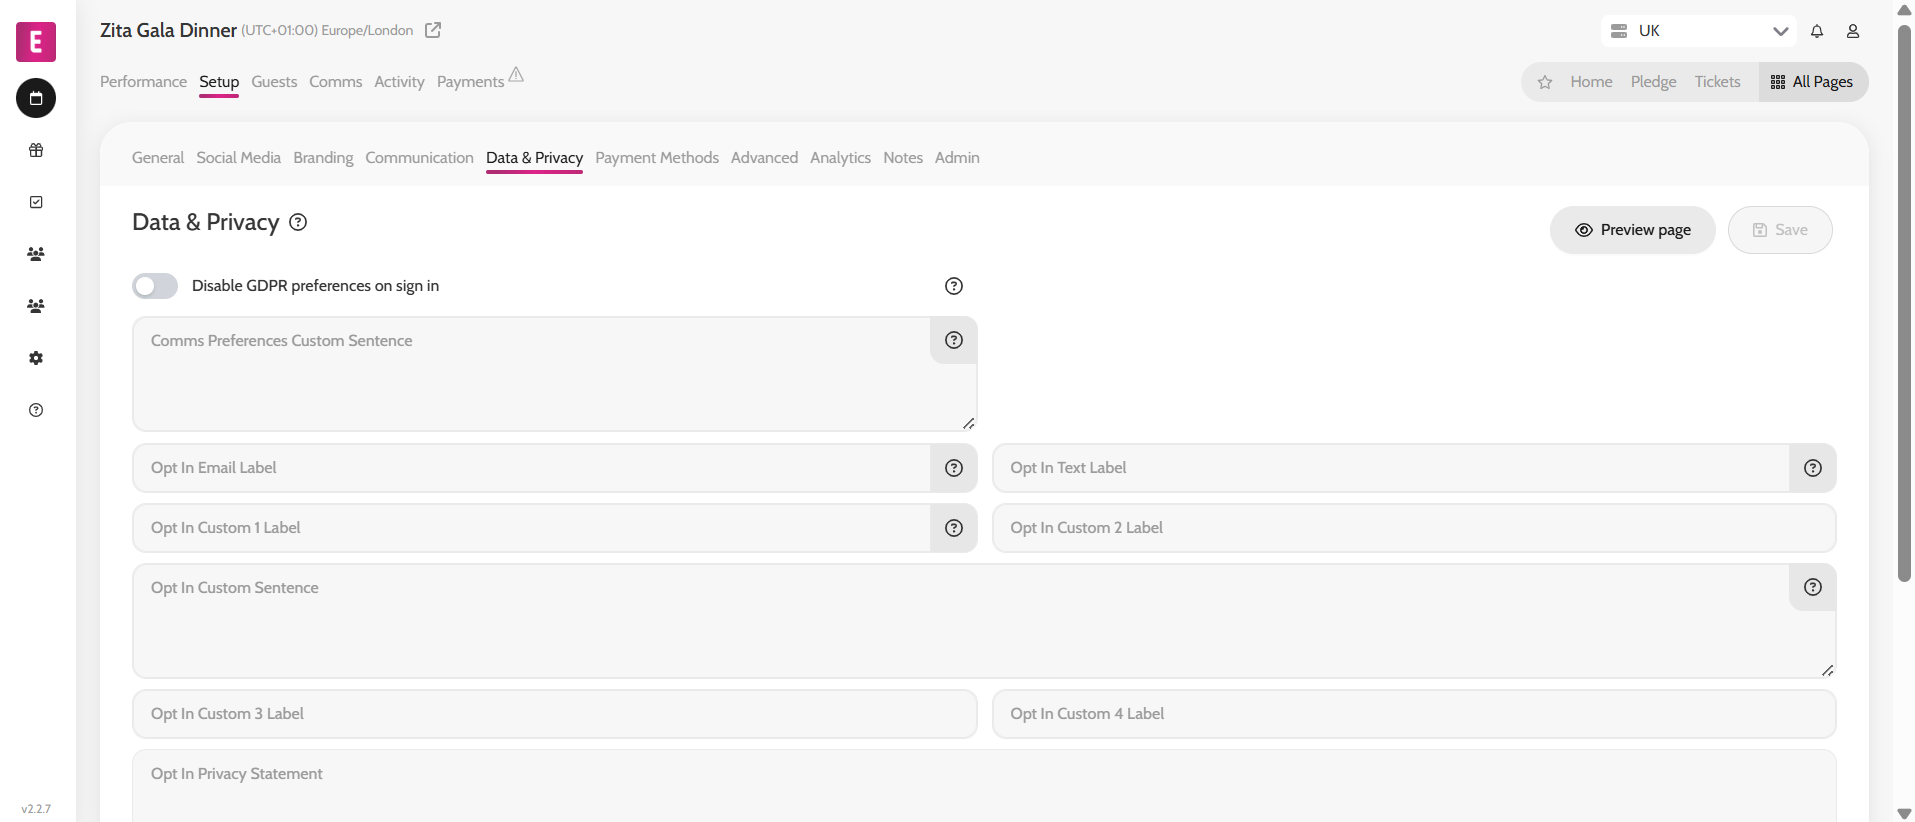The image size is (1915, 822).
Task: Open Notes settings tab
Action: pyautogui.click(x=903, y=158)
